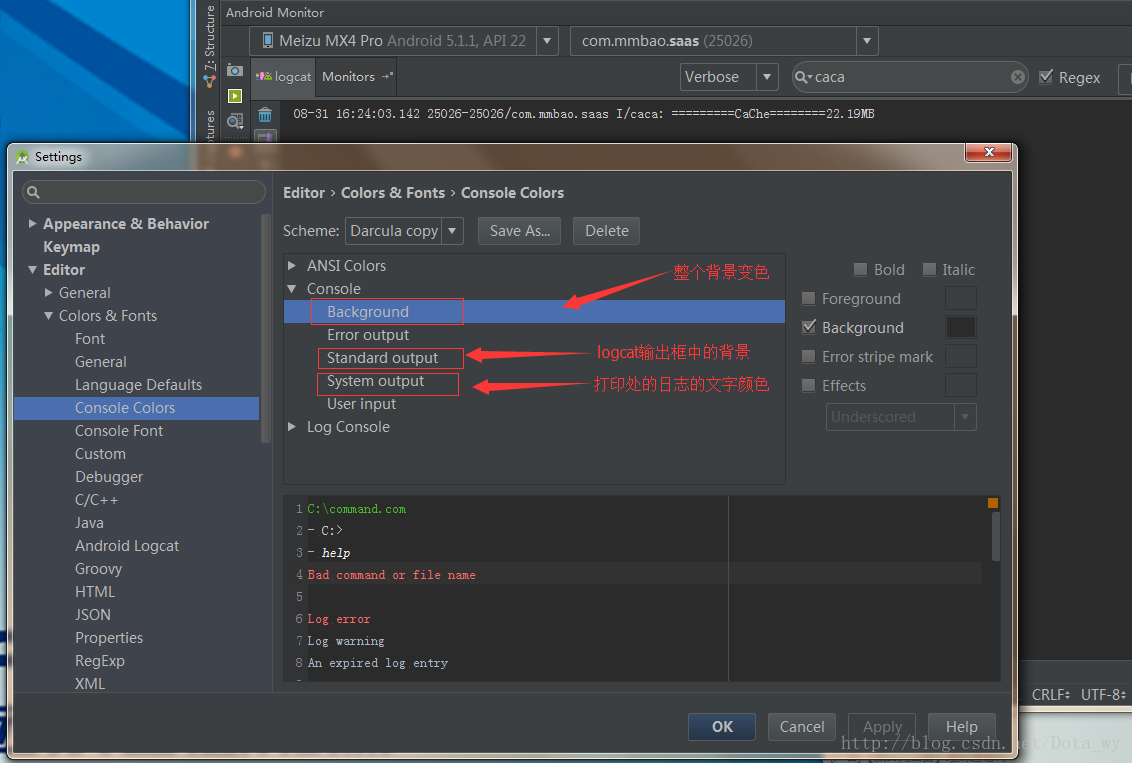Enable the Error stripe mark checkbox
This screenshot has width=1132, height=763.
(x=809, y=356)
